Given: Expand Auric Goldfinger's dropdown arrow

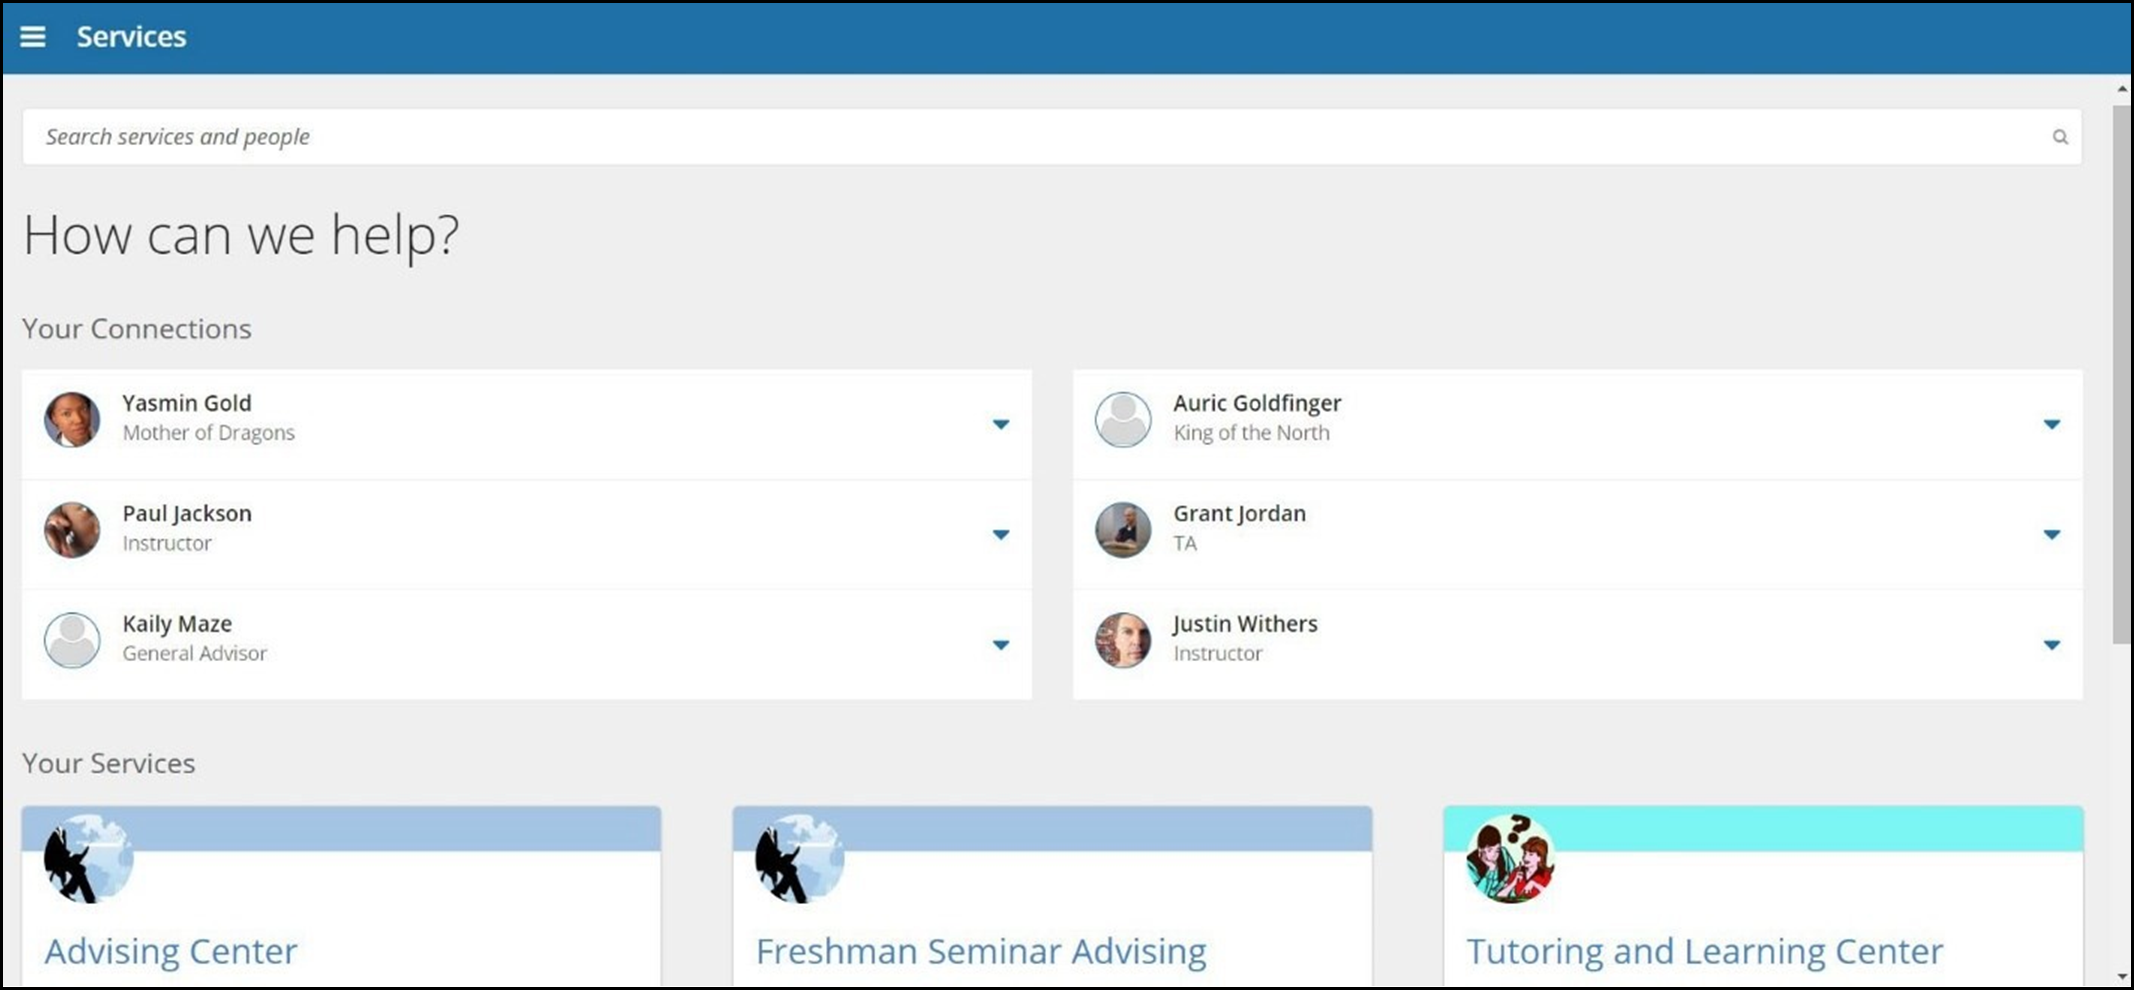Looking at the screenshot, I should tap(2051, 424).
